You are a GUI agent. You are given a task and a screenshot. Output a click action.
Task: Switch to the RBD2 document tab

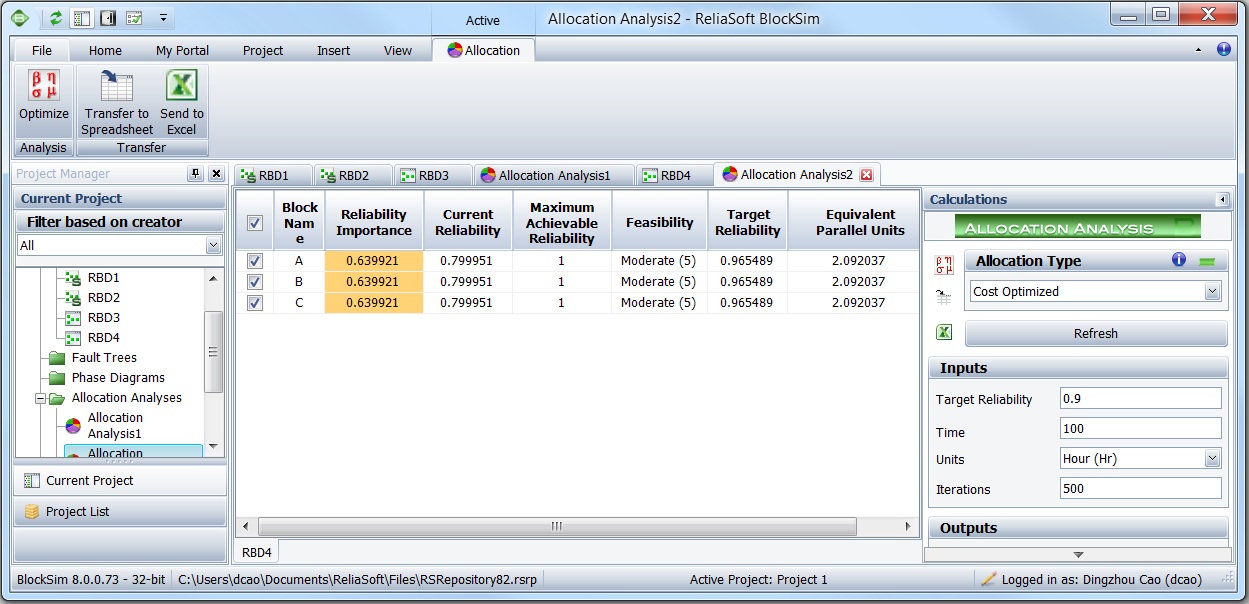point(353,176)
